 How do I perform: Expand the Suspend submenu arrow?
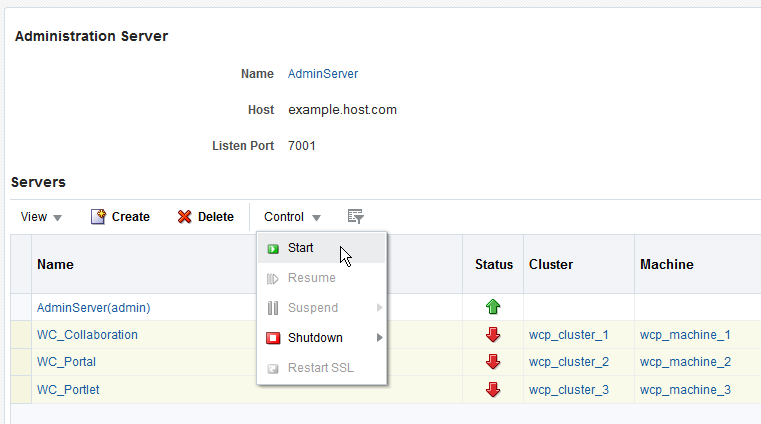click(380, 308)
